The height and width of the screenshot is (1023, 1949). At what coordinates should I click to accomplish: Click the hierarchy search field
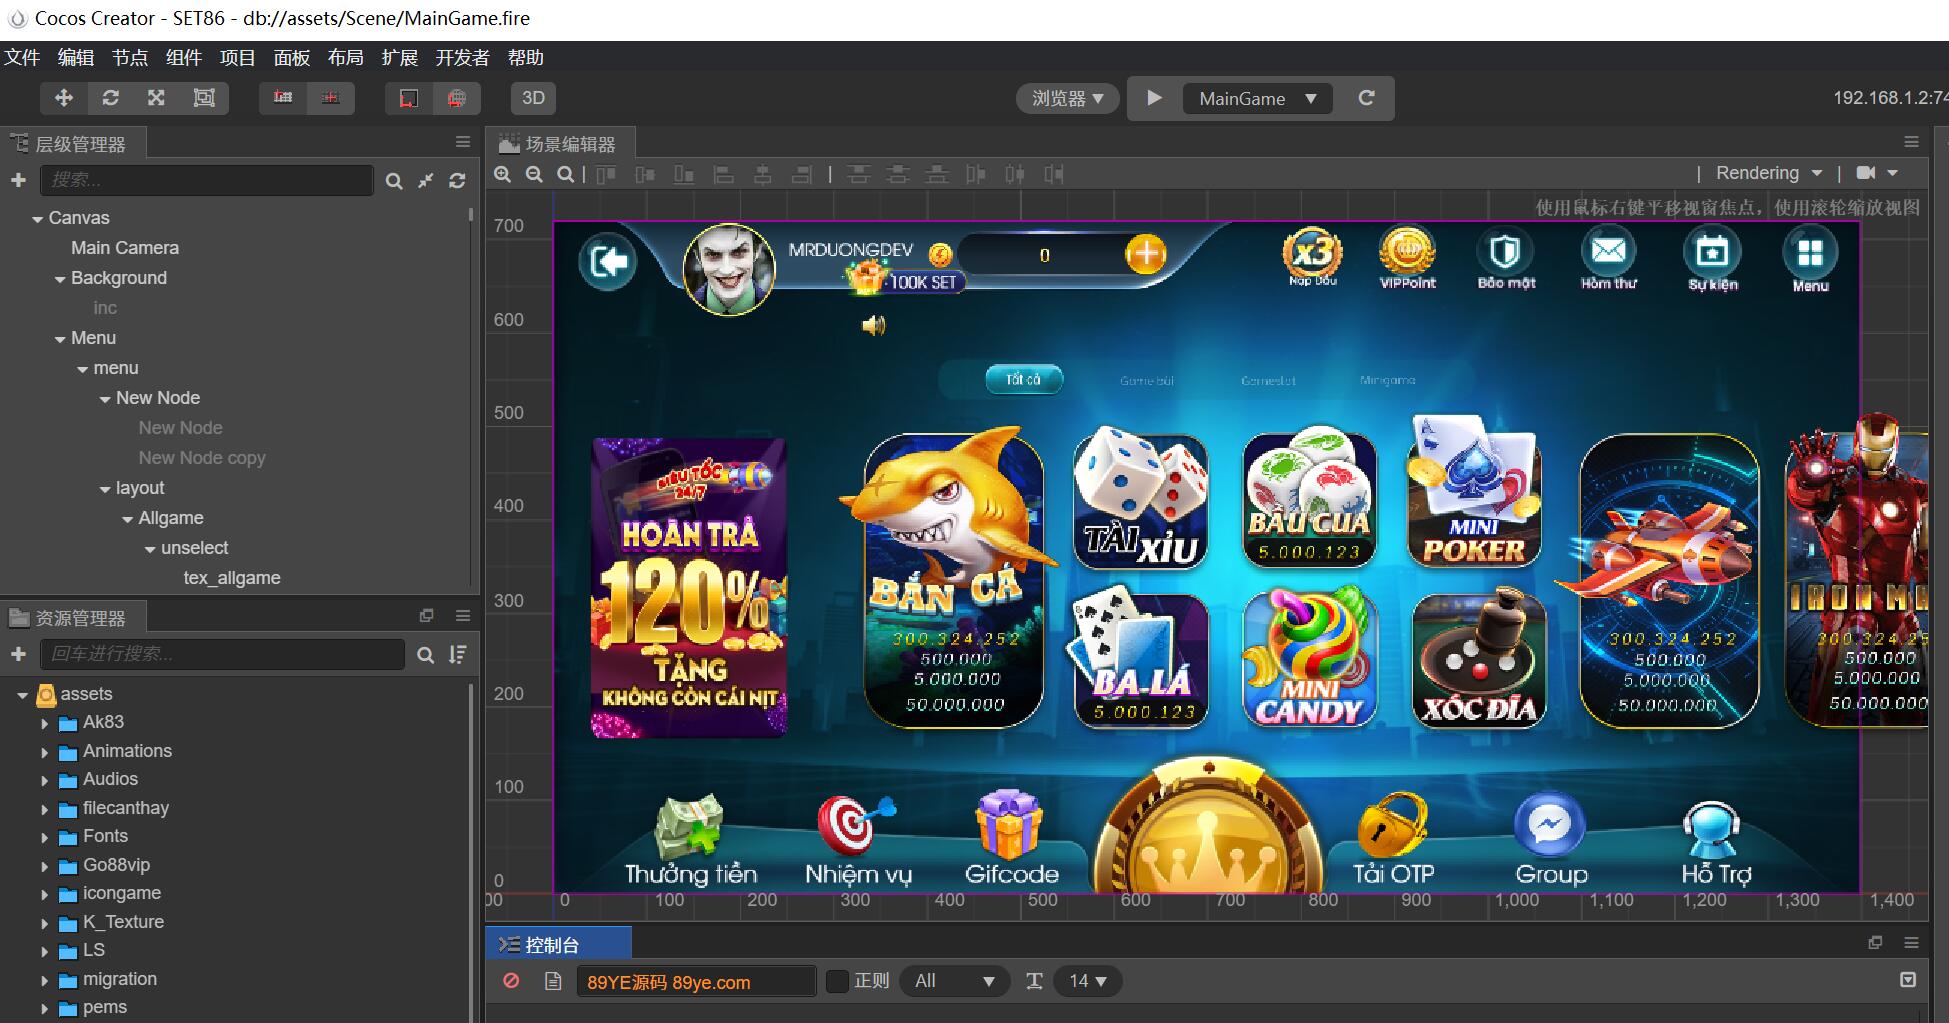[206, 180]
